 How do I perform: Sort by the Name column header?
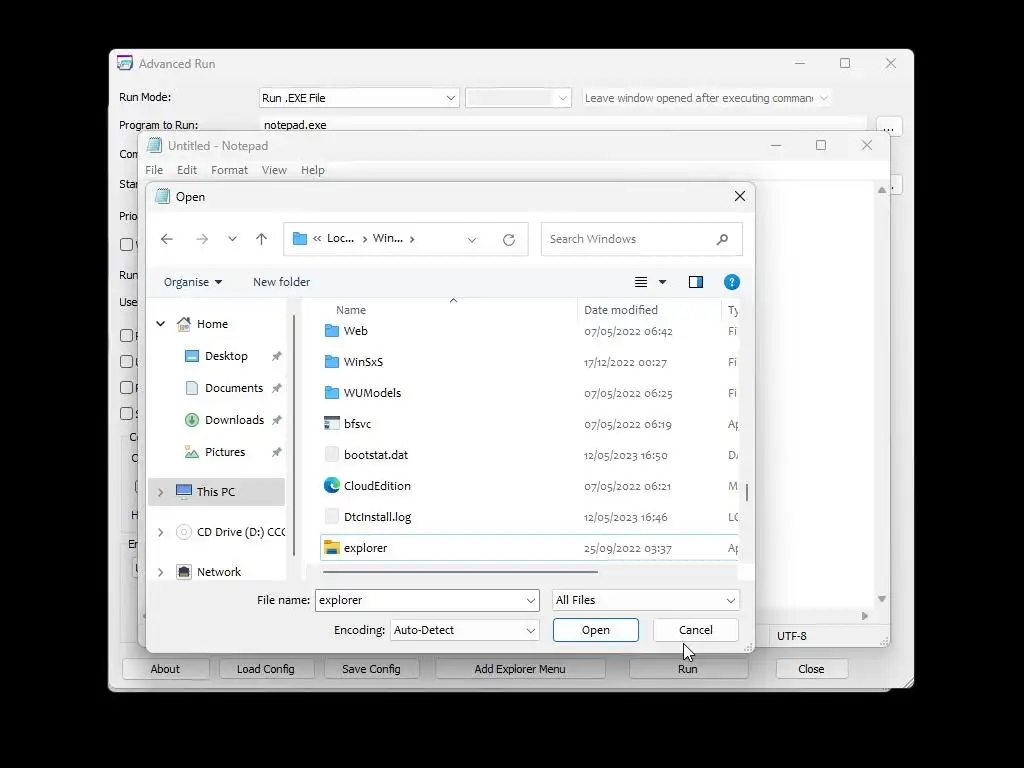351,310
